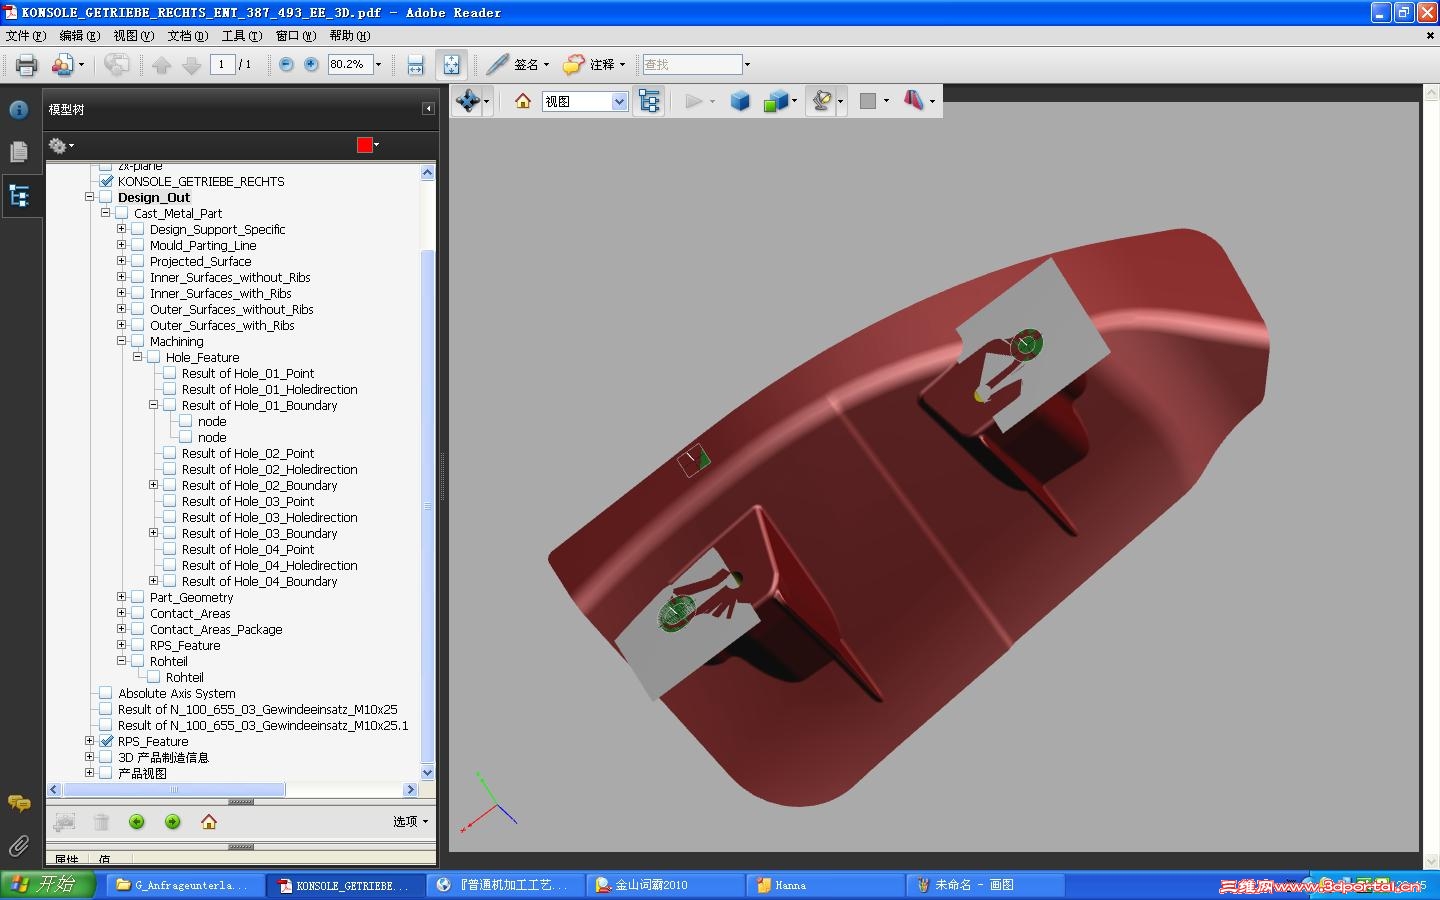Image resolution: width=1440 pixels, height=900 pixels.
Task: Click the 签名 sign button
Action: [x=517, y=65]
